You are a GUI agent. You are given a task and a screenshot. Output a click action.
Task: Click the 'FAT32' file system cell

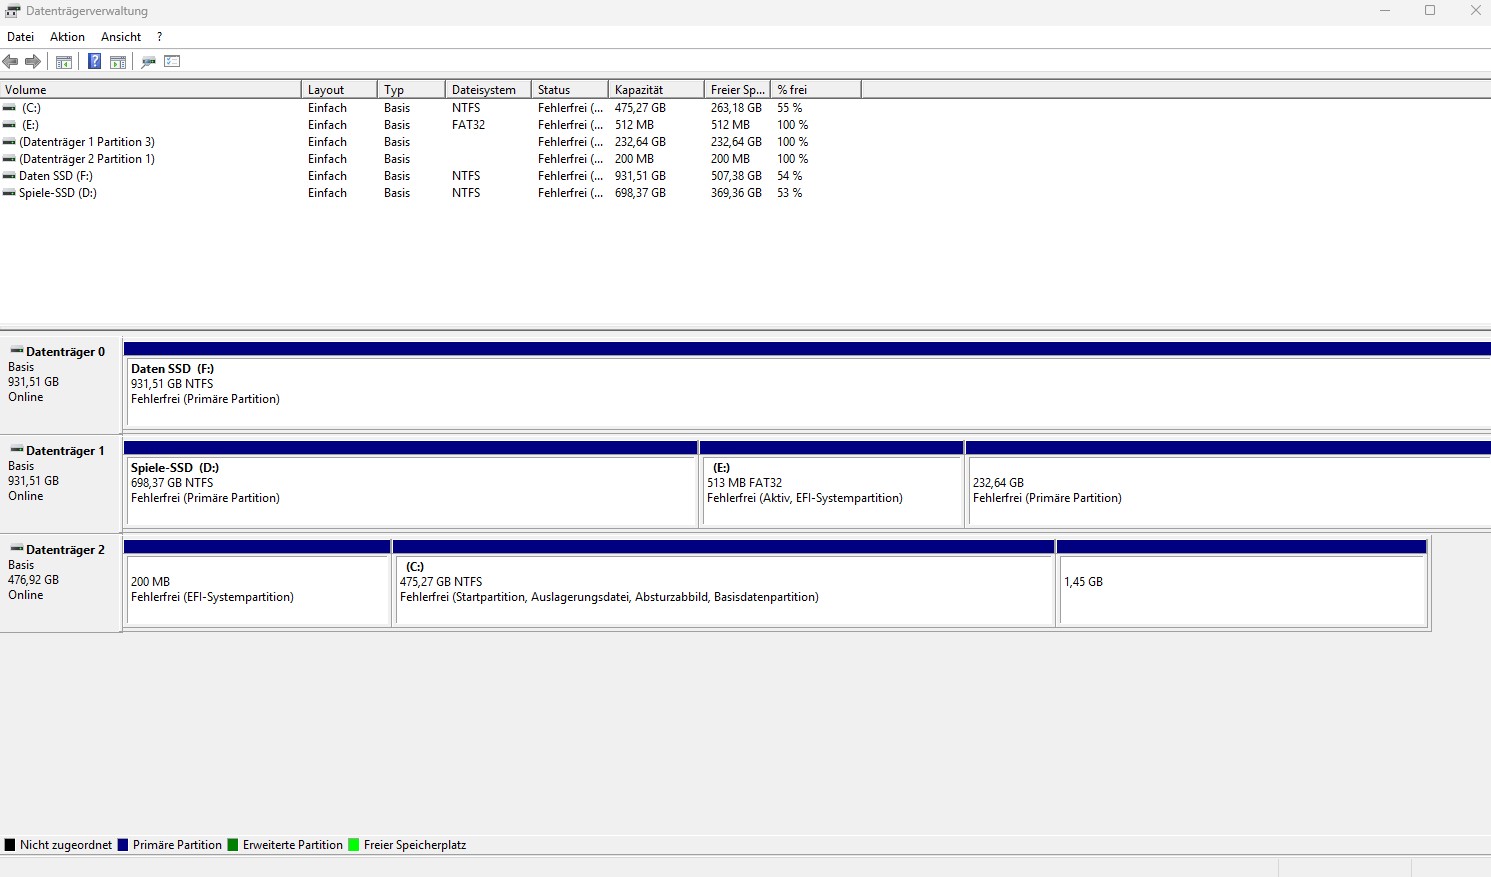(x=468, y=125)
